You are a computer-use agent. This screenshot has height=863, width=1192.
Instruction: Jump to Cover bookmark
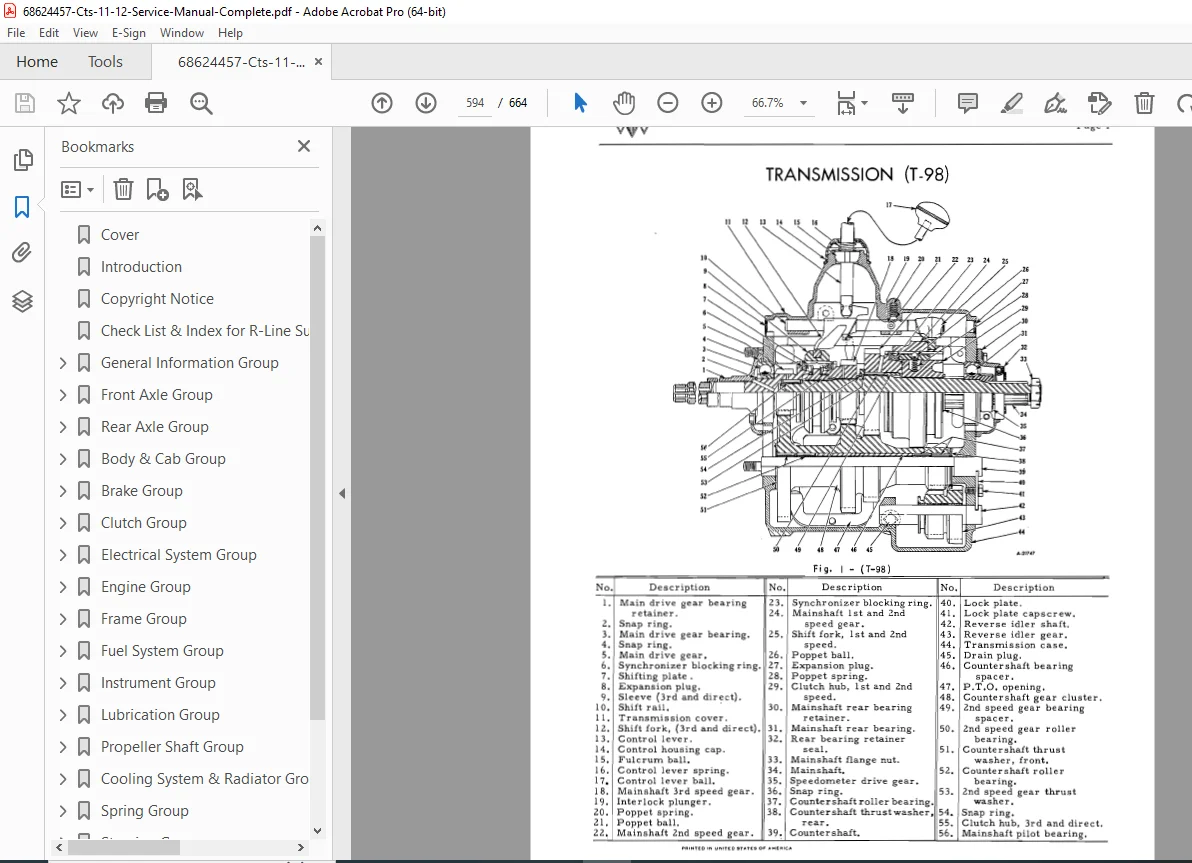point(120,235)
